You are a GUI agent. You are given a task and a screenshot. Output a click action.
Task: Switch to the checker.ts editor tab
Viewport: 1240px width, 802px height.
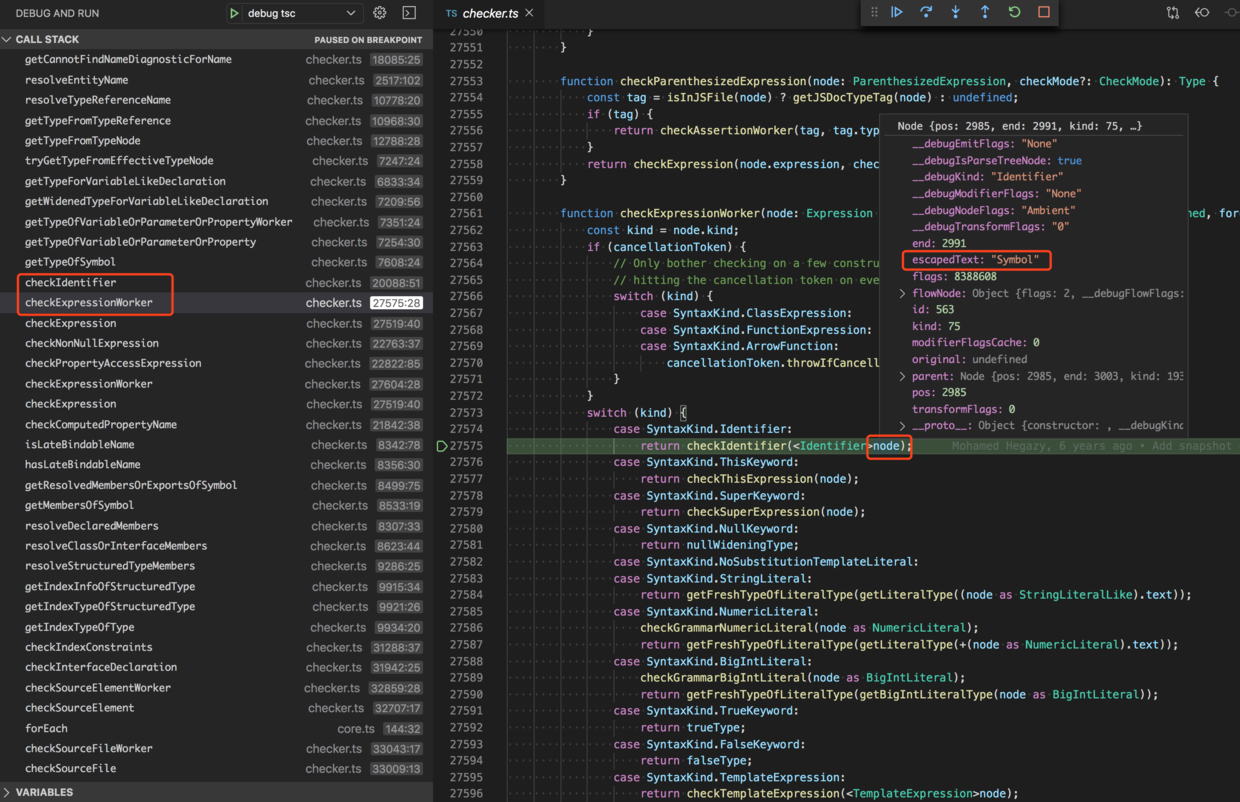tap(489, 13)
